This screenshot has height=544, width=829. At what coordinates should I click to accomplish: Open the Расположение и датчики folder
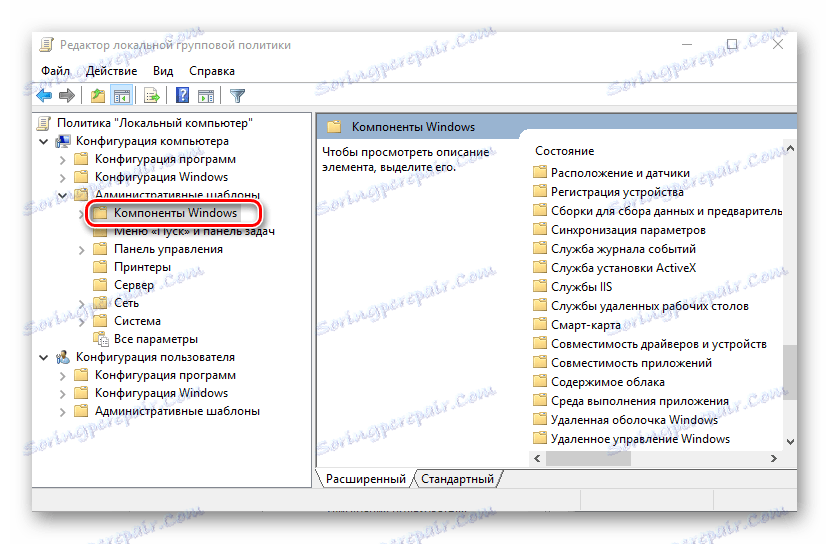(620, 173)
